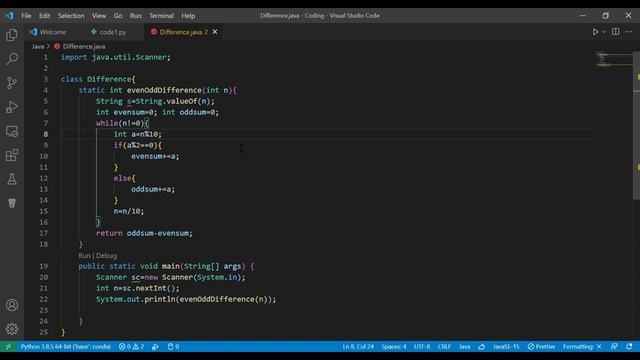Open the Accounts menu icon
Screen dimensions: 640x360
coord(12,305)
